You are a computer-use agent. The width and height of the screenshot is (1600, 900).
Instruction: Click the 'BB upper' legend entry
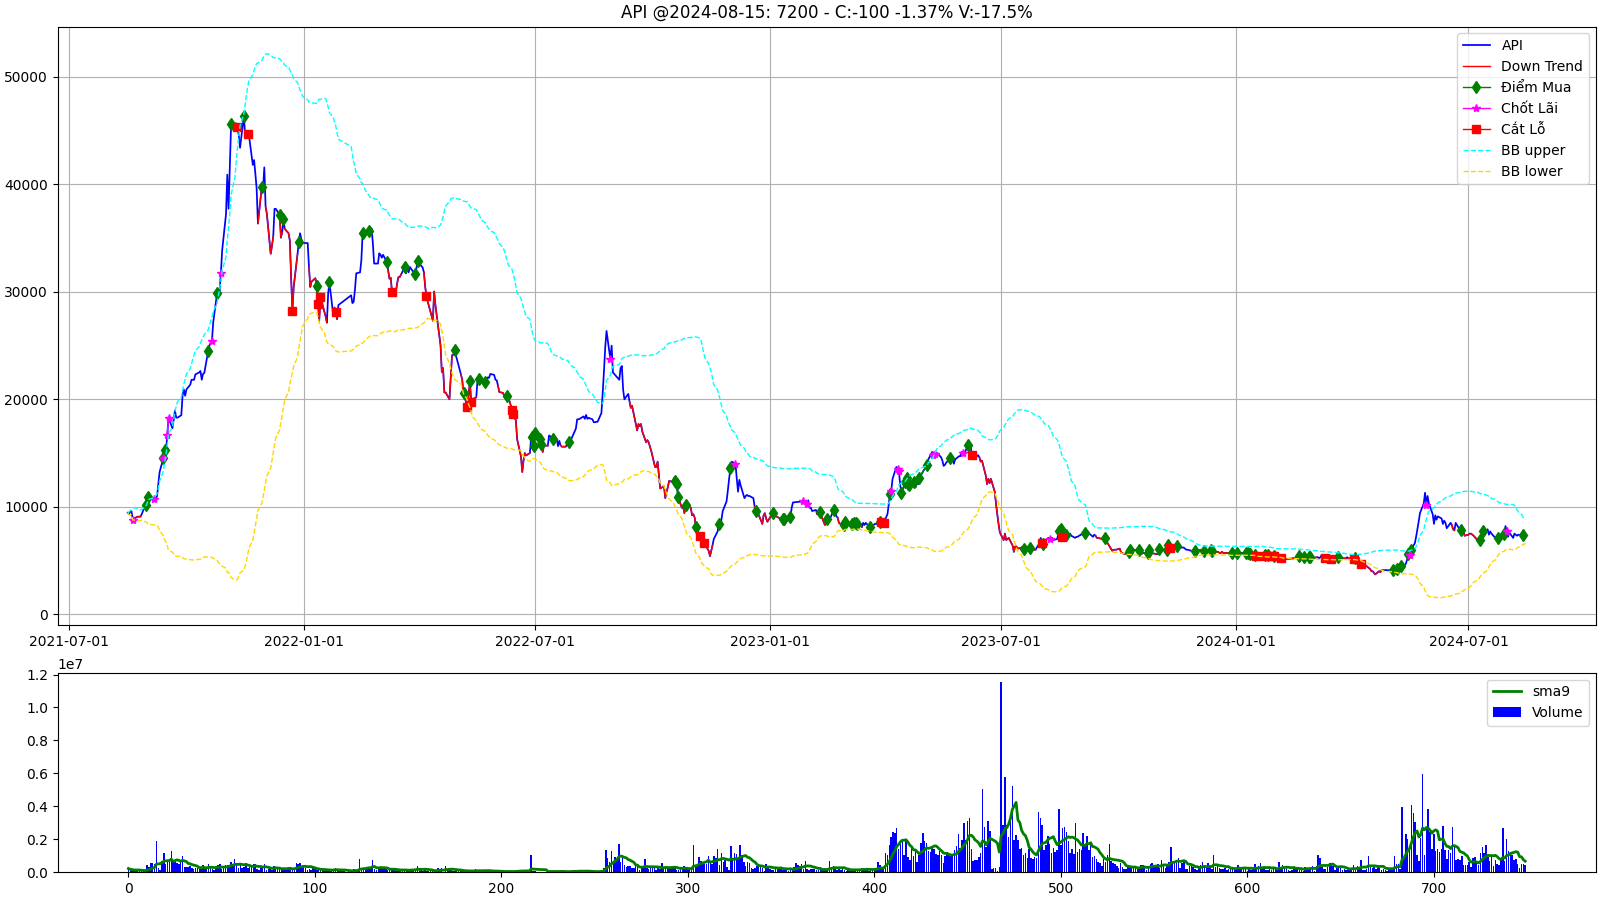(1532, 150)
